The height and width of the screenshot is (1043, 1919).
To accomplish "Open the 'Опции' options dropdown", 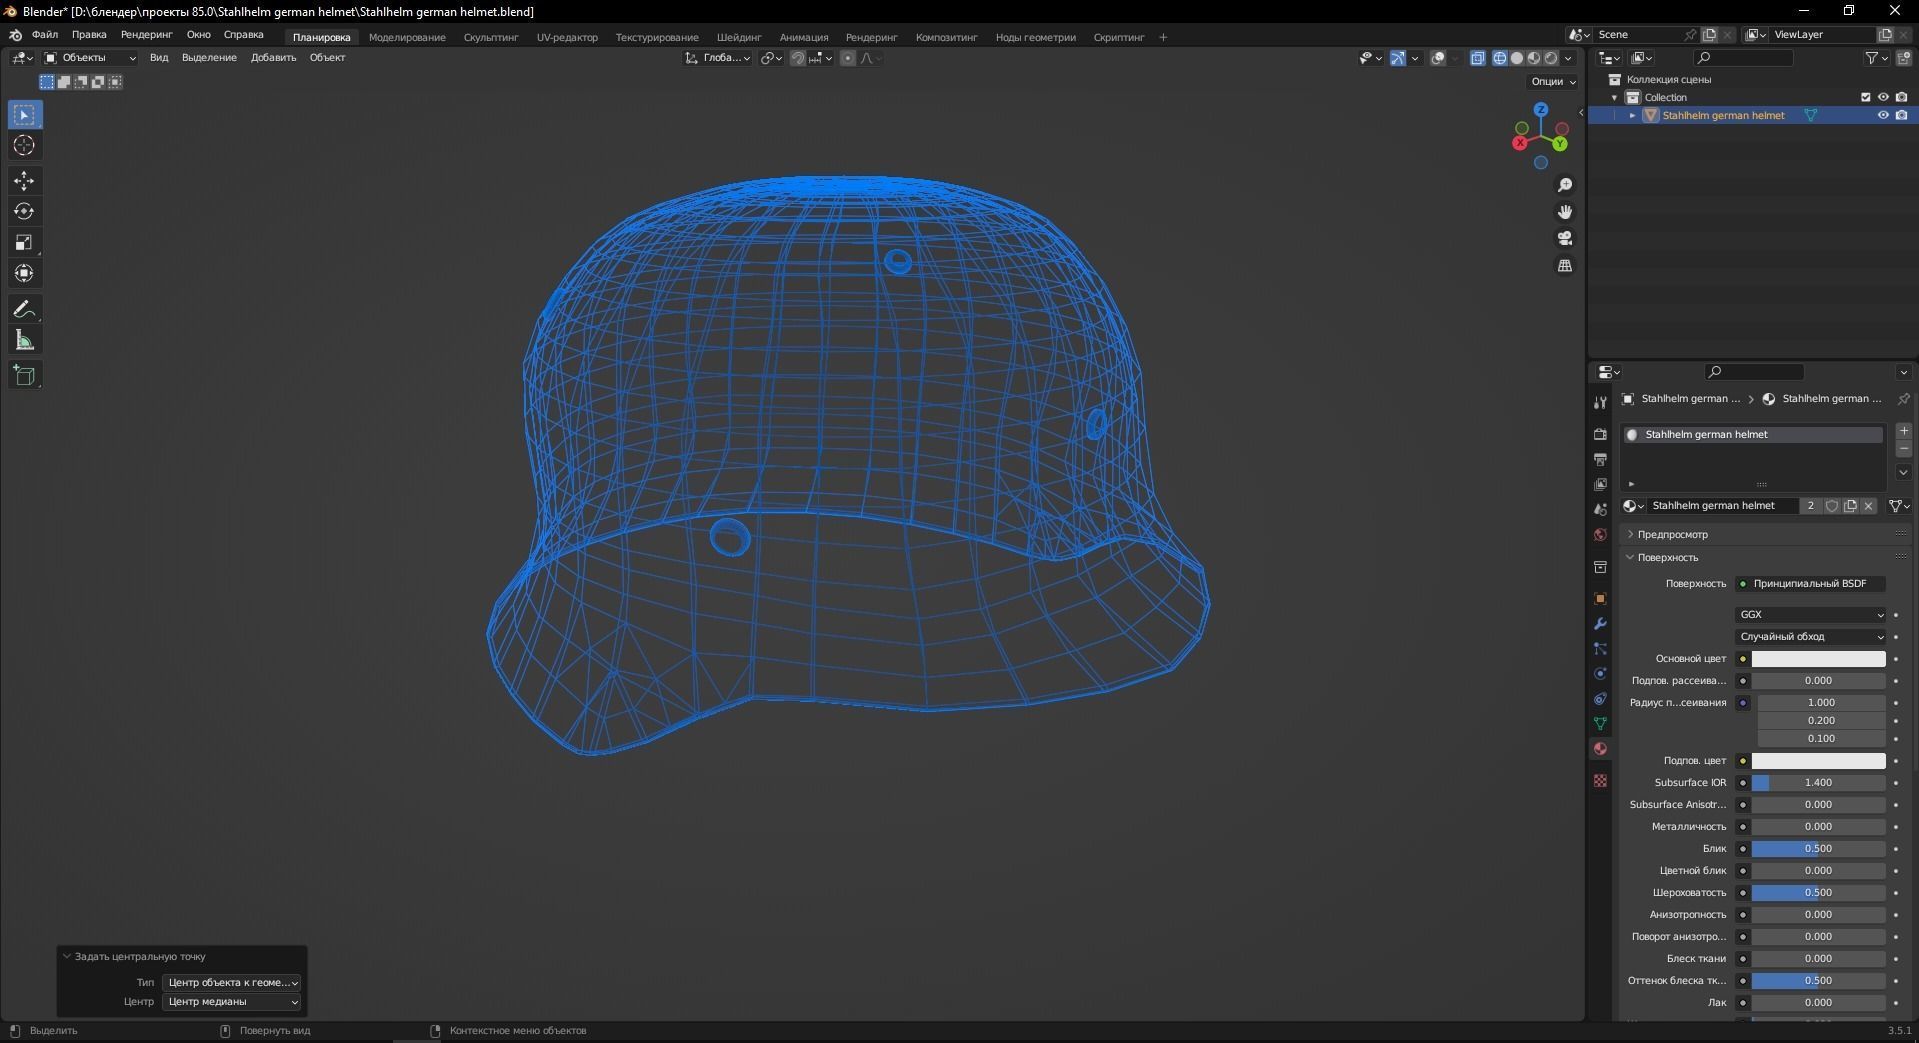I will coord(1553,82).
